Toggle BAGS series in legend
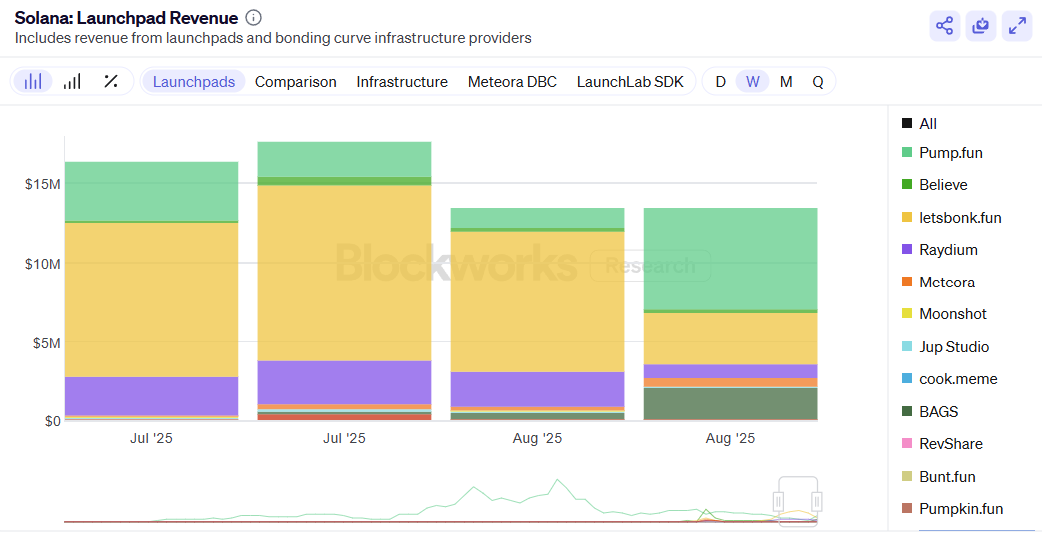 [x=930, y=412]
